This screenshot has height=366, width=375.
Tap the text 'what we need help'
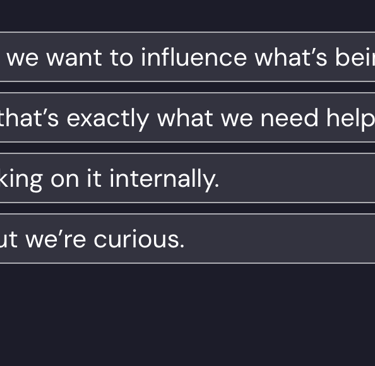(266, 119)
